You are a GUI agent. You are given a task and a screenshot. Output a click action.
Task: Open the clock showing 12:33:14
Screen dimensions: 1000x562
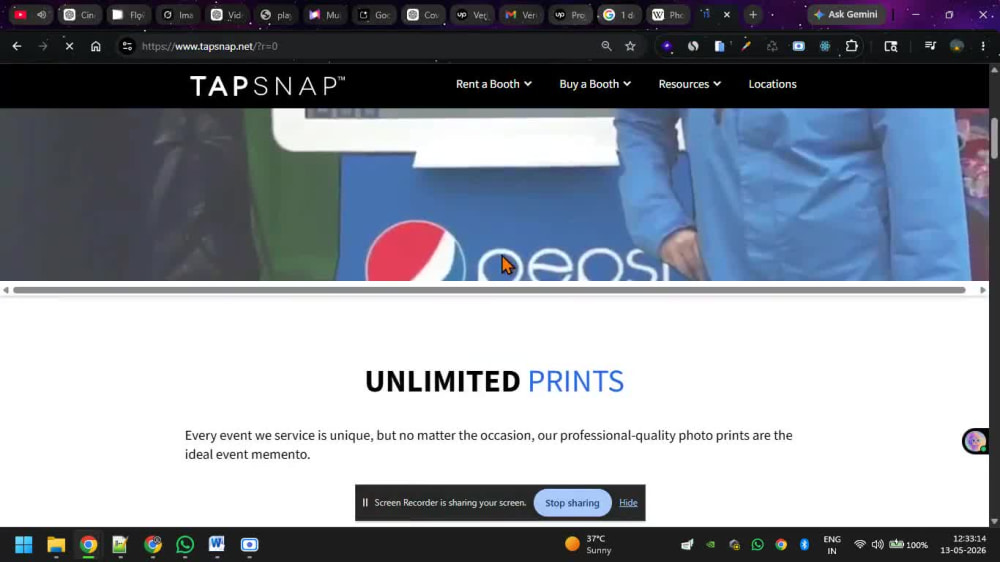(x=963, y=544)
